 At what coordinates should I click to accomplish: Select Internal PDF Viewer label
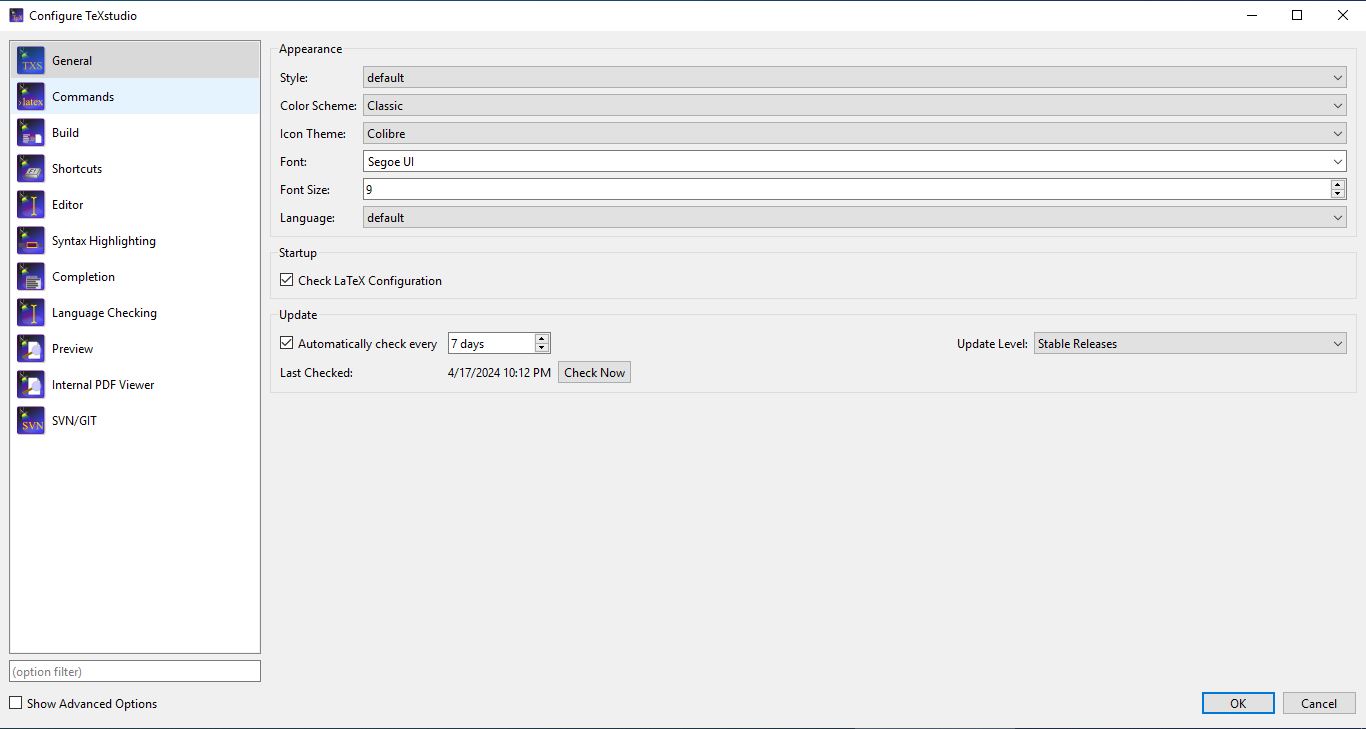[103, 385]
